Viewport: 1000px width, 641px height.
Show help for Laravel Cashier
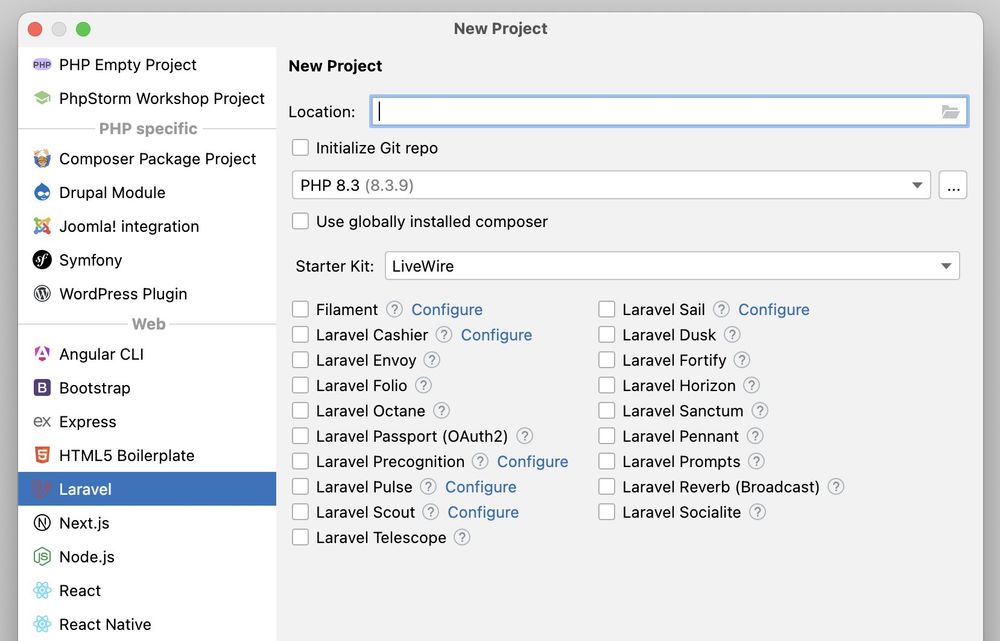[444, 335]
